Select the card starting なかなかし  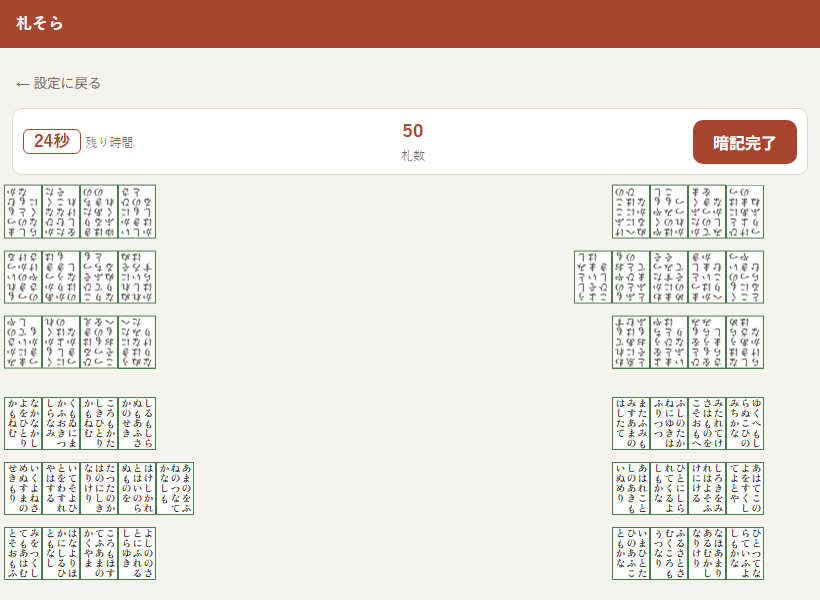pos(23,423)
